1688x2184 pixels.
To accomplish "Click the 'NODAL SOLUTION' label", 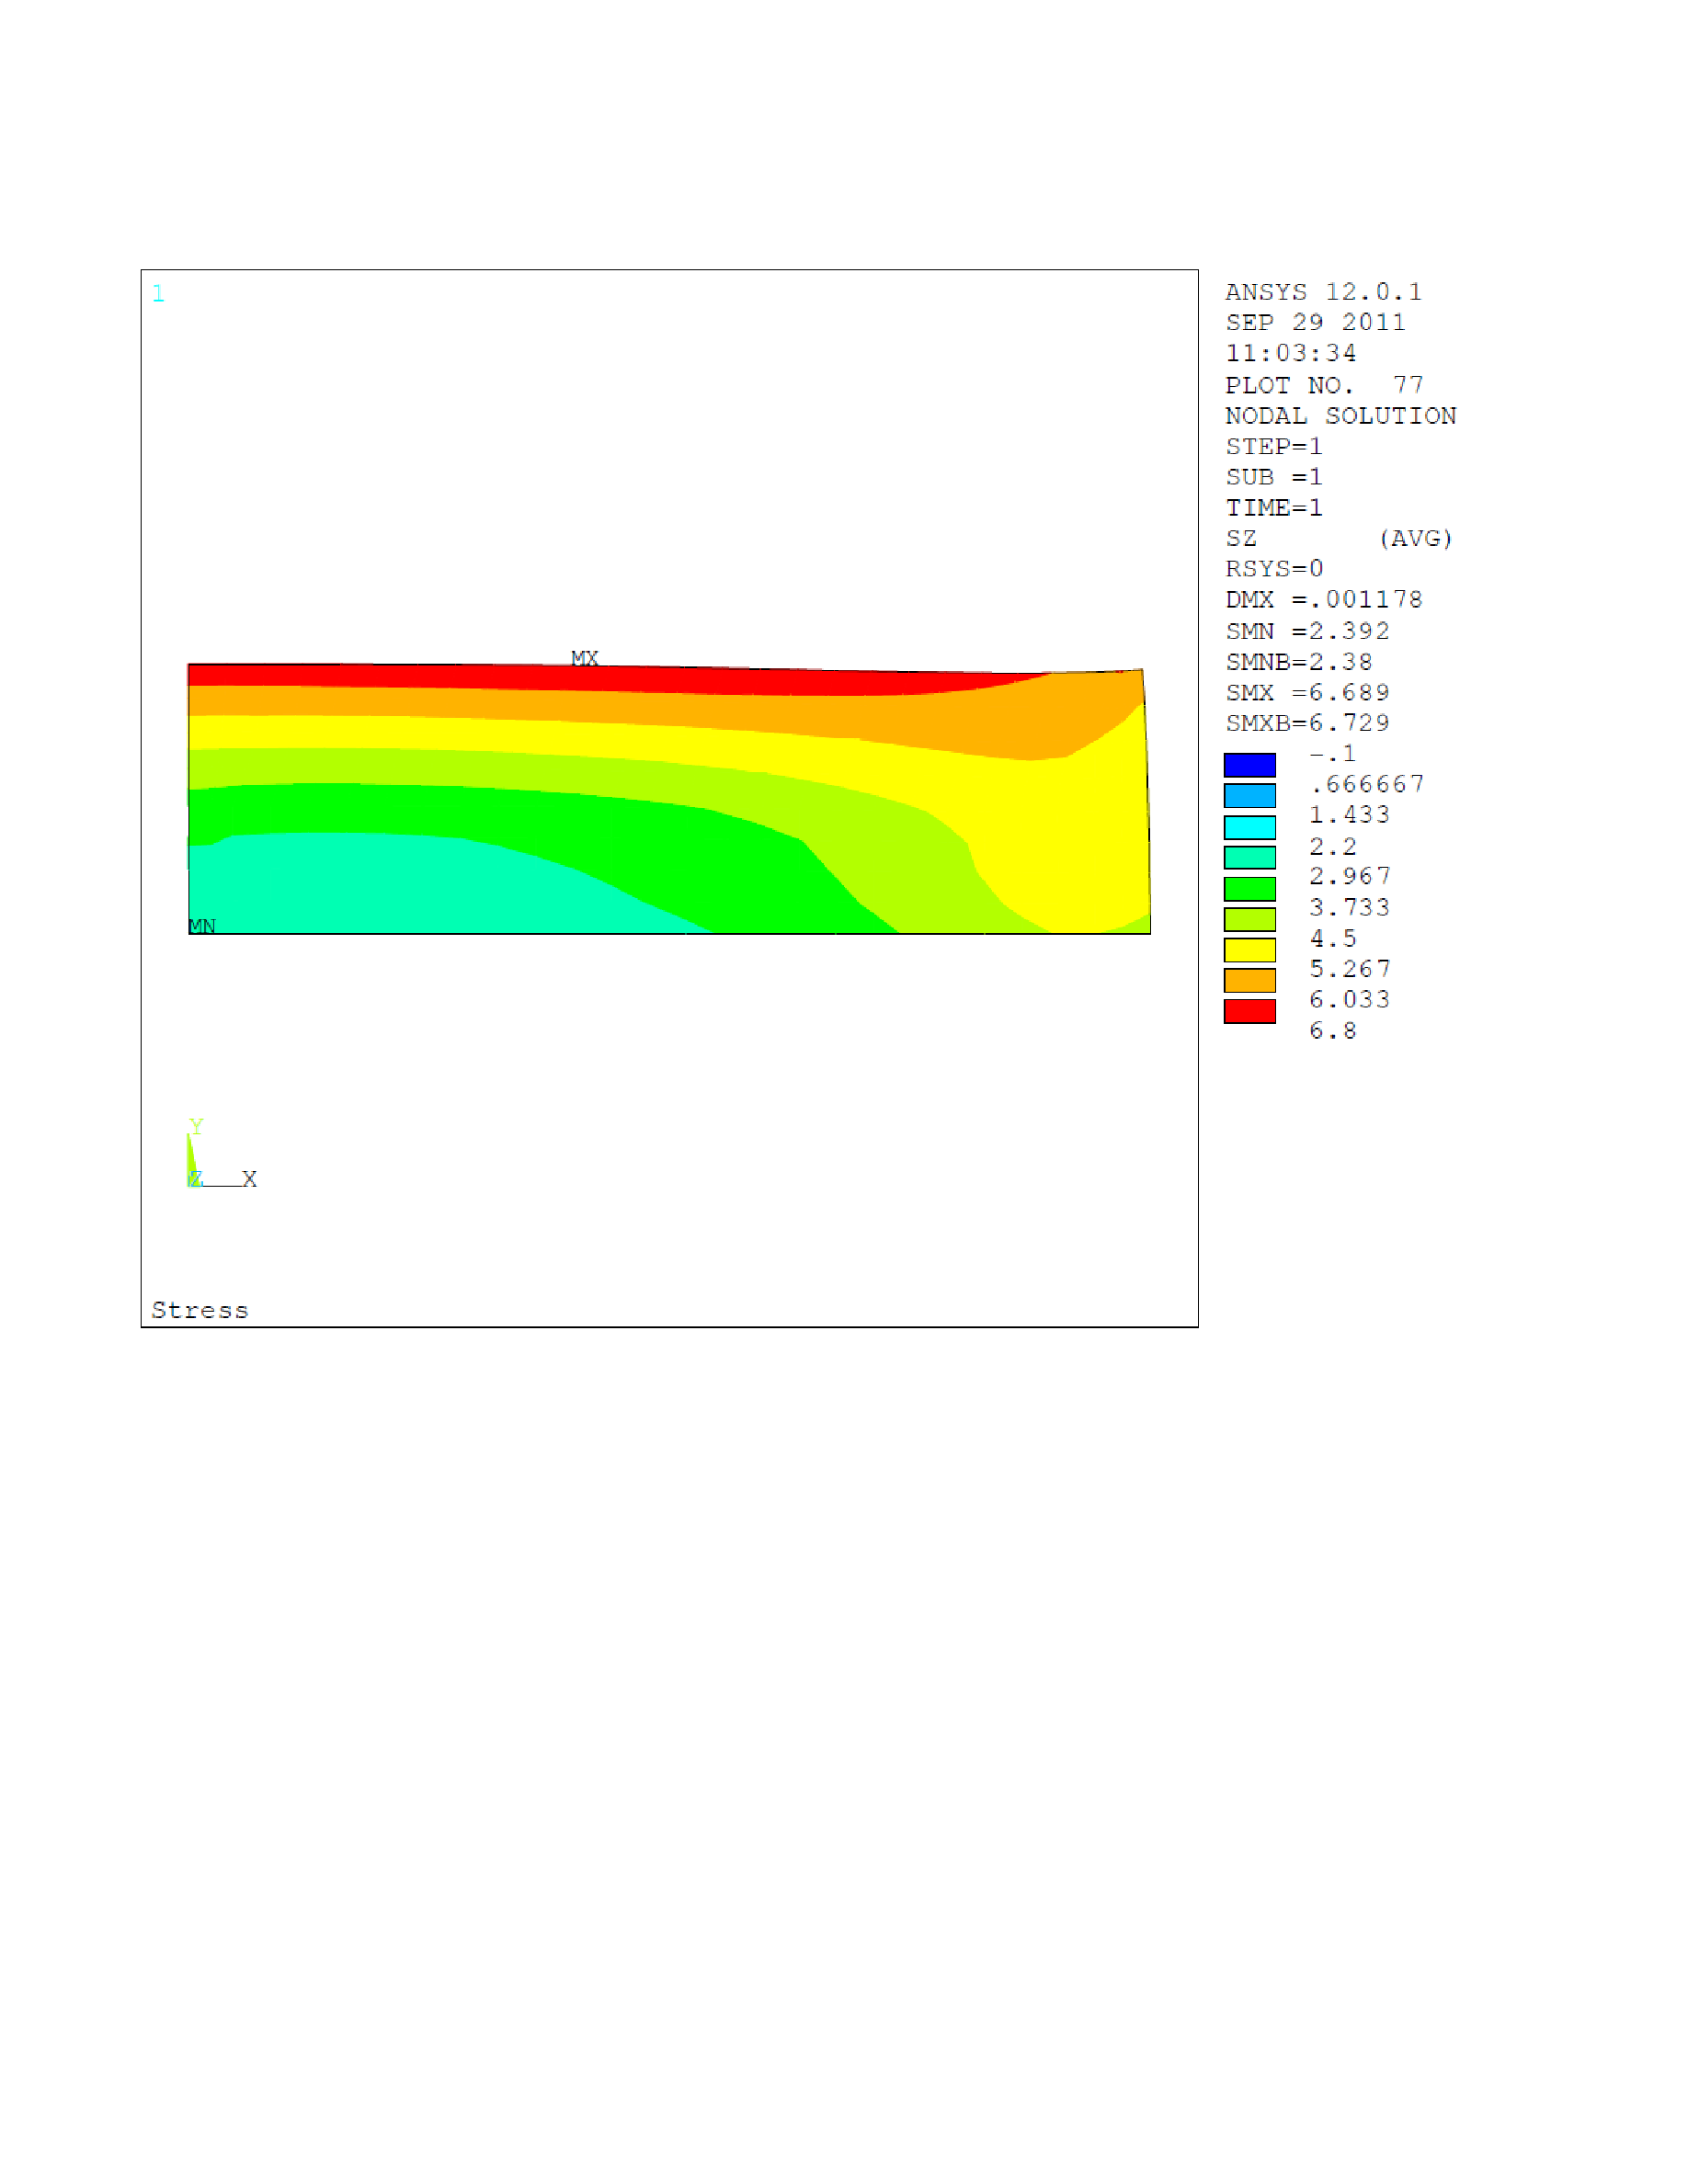I will (x=1341, y=416).
